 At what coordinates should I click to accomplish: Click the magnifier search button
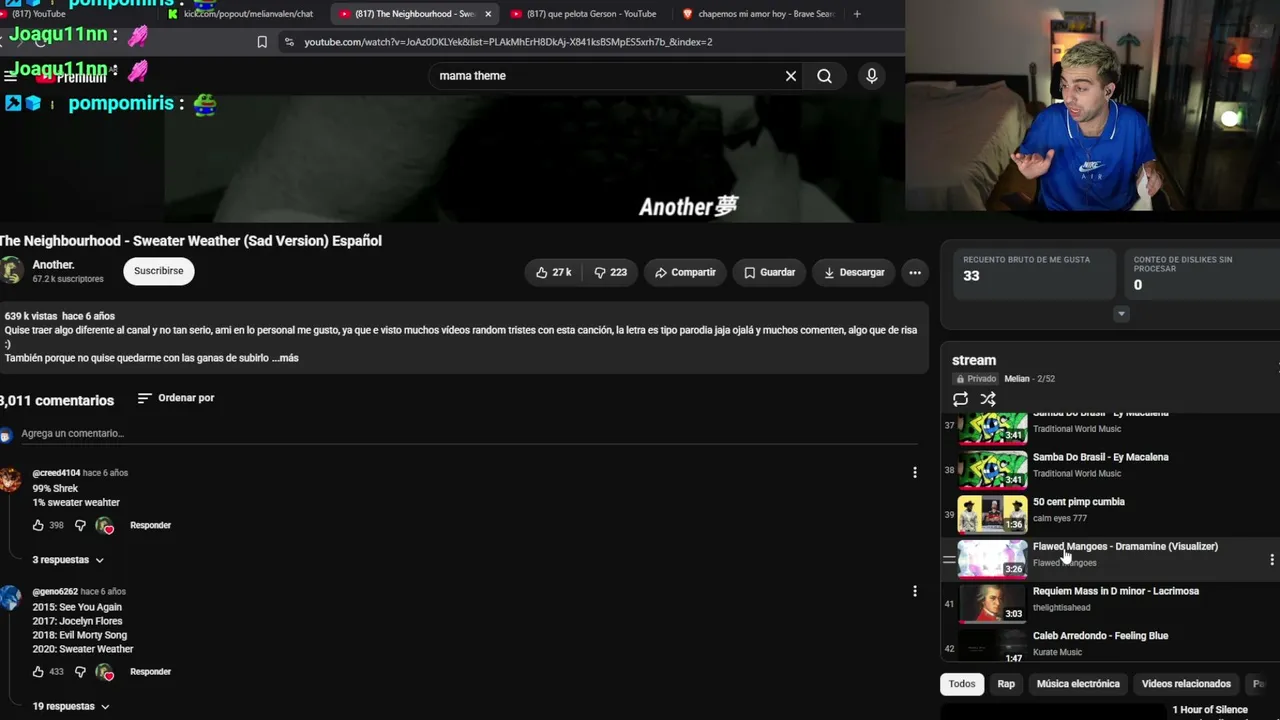click(824, 76)
